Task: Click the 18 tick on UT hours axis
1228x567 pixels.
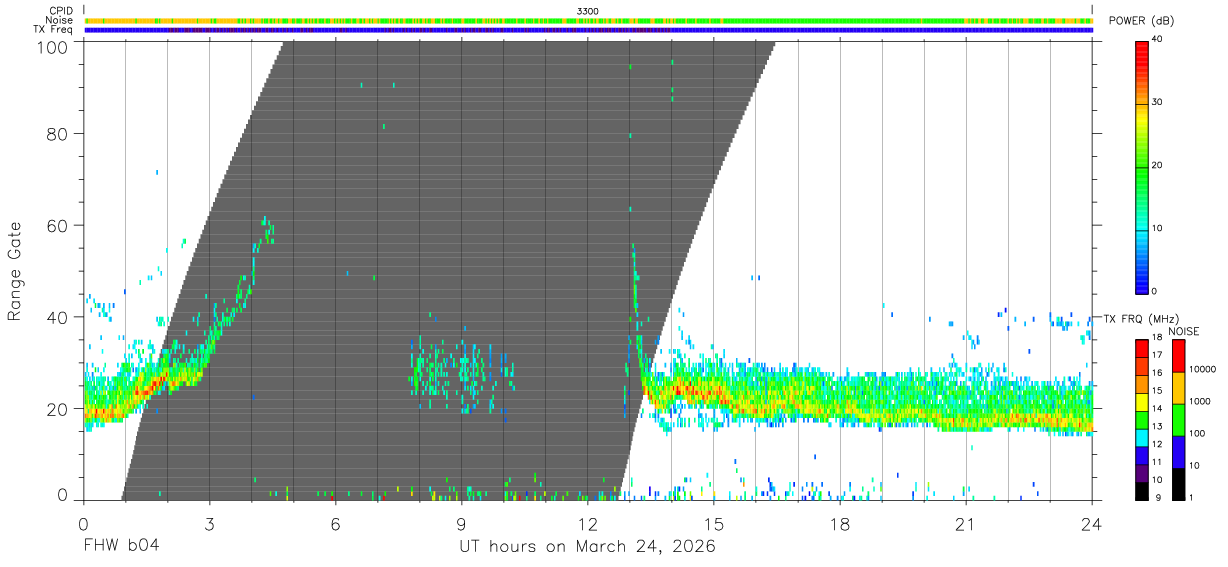Action: 840,524
